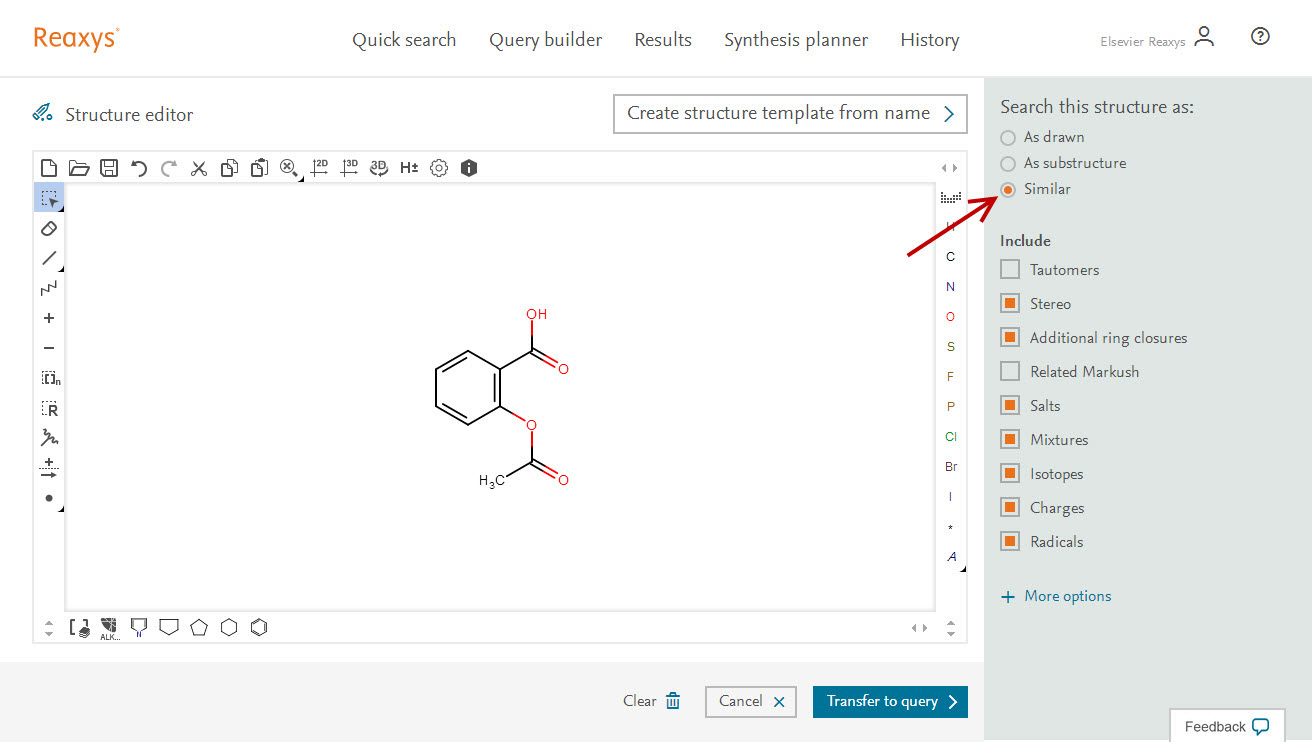Enable the Tautomers checkbox
The width and height of the screenshot is (1312, 742).
point(1010,270)
